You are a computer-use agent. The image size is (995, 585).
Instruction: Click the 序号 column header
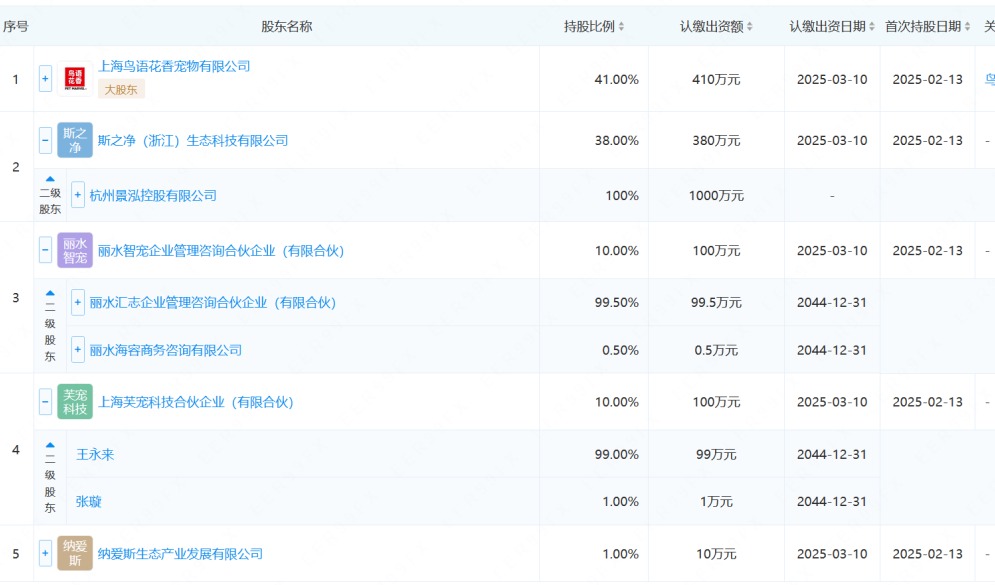click(16, 27)
